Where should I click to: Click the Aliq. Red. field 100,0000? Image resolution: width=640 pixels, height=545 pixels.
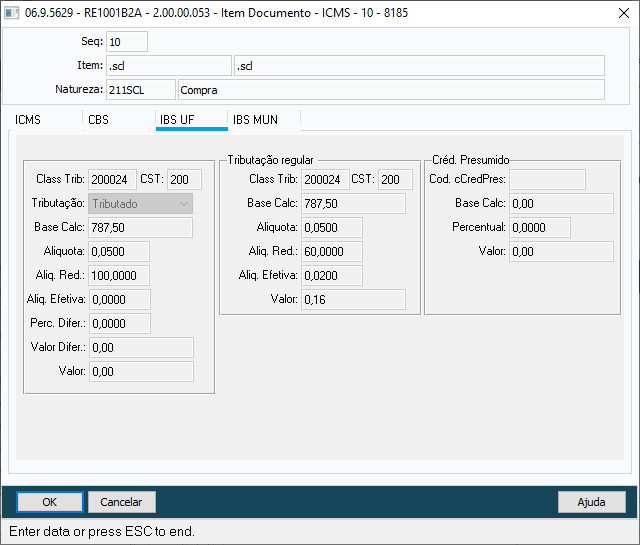click(x=119, y=276)
